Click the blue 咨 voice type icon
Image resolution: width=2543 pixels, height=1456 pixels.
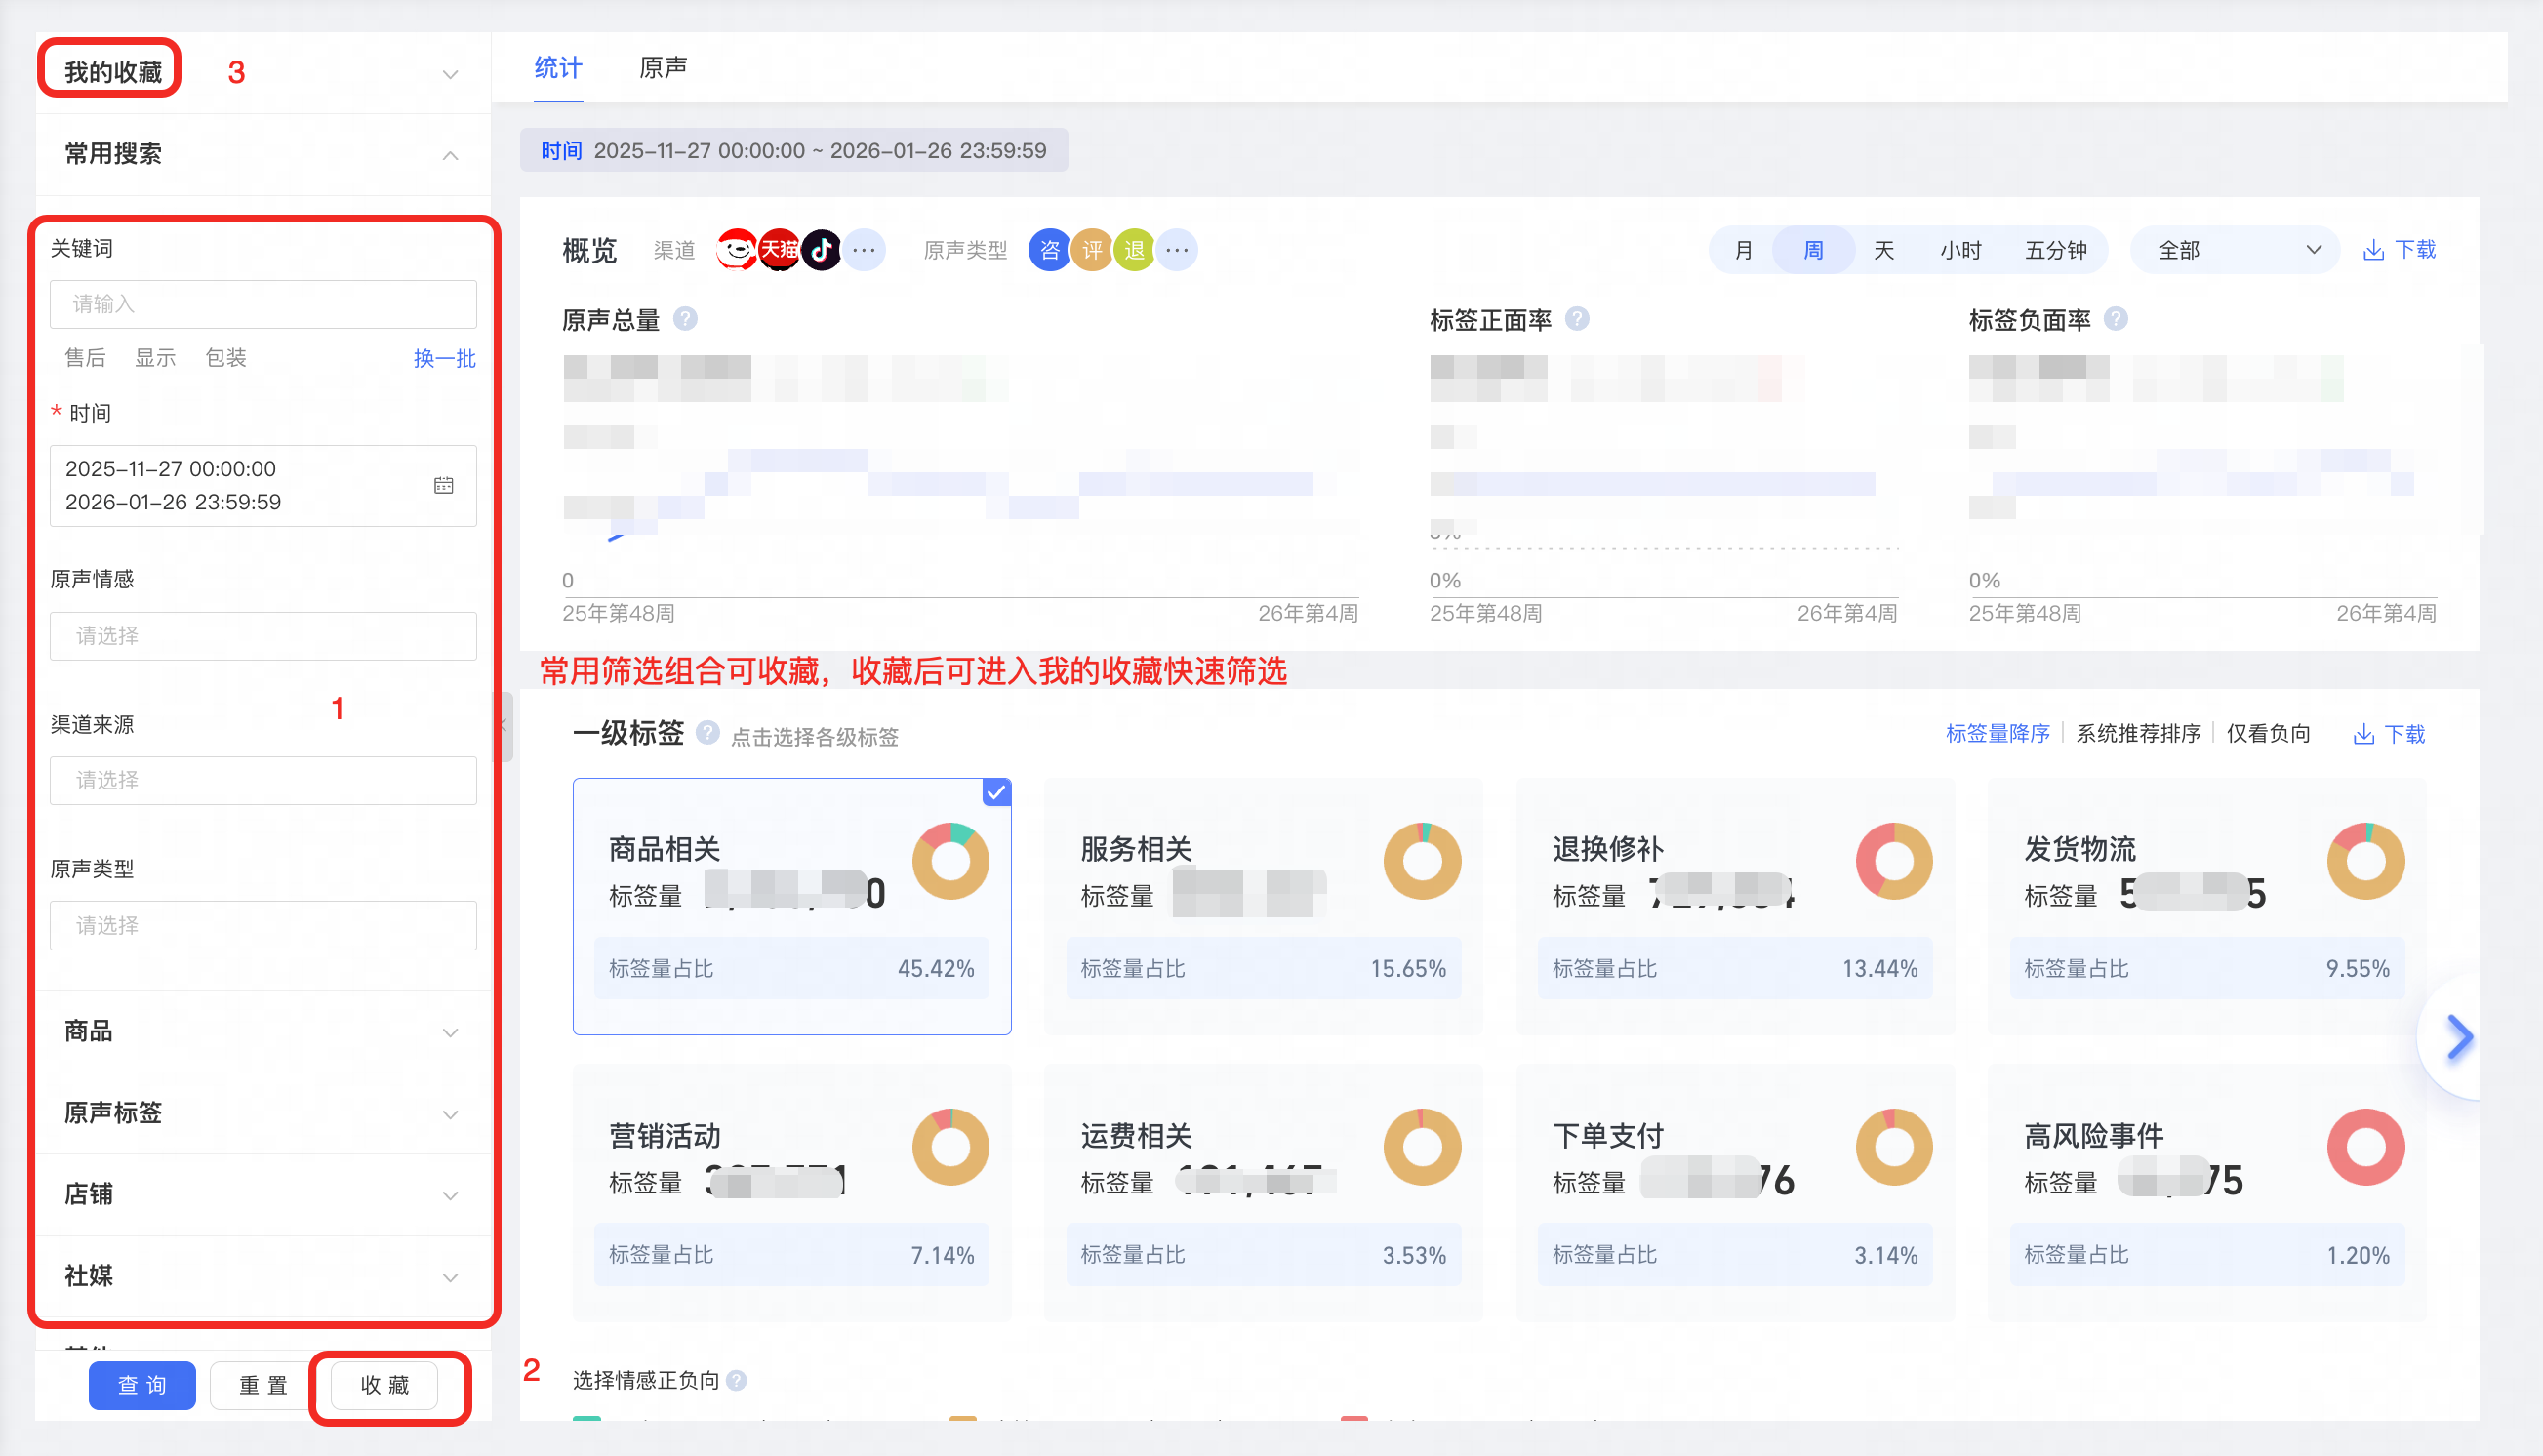[x=1049, y=250]
